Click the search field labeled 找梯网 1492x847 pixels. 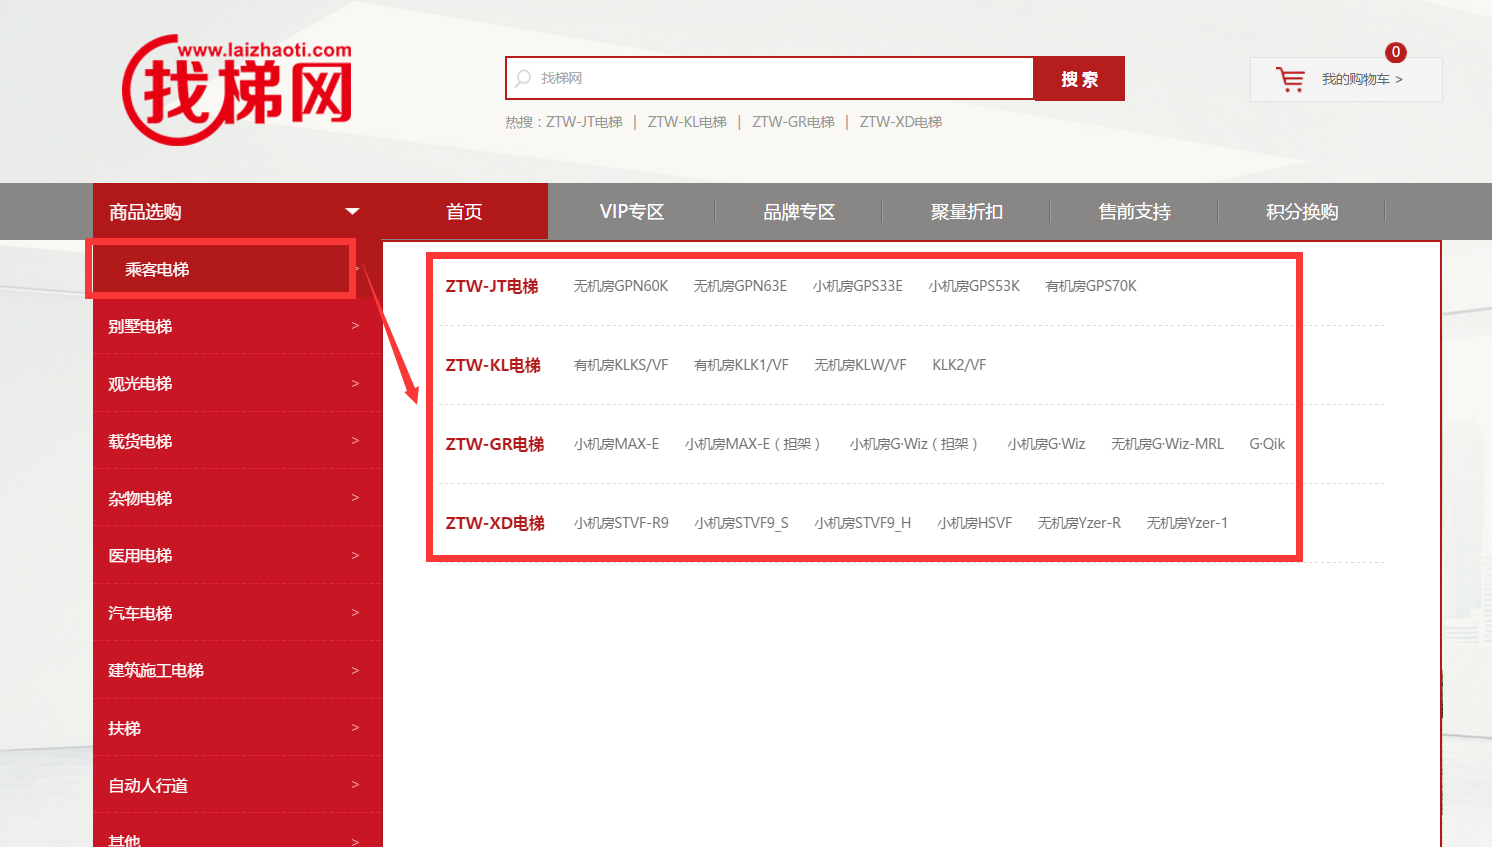click(770, 78)
